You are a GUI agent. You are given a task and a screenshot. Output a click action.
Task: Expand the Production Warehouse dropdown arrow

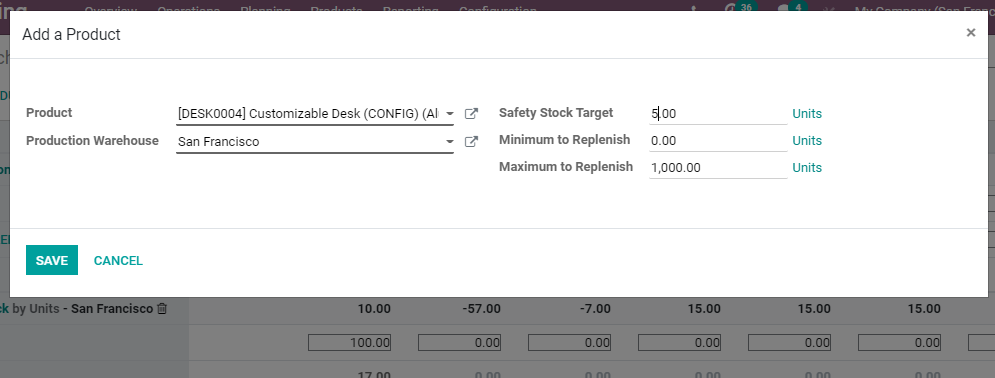pyautogui.click(x=449, y=141)
